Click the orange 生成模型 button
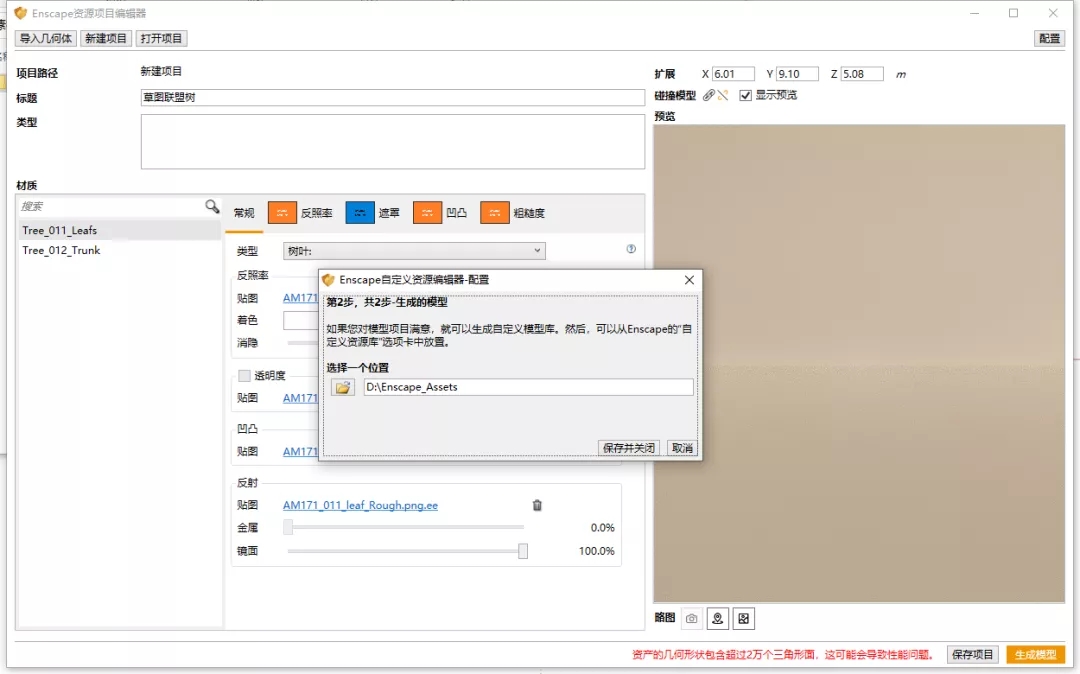The width and height of the screenshot is (1080, 674). [x=1035, y=654]
